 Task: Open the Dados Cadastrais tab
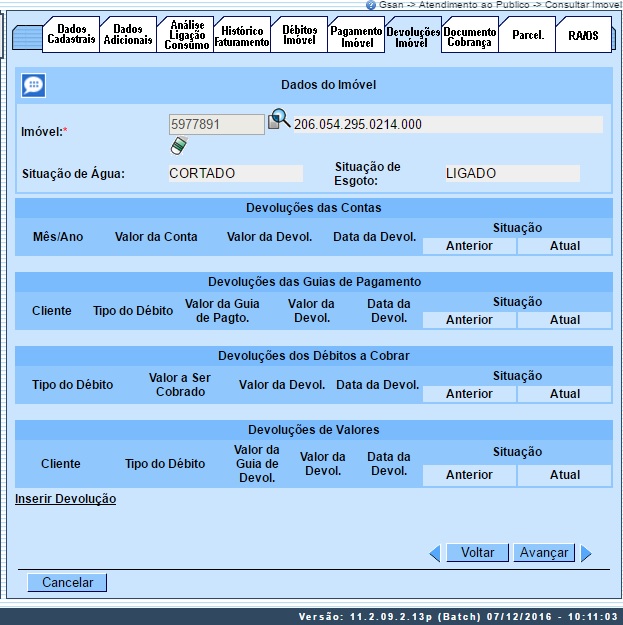click(72, 35)
